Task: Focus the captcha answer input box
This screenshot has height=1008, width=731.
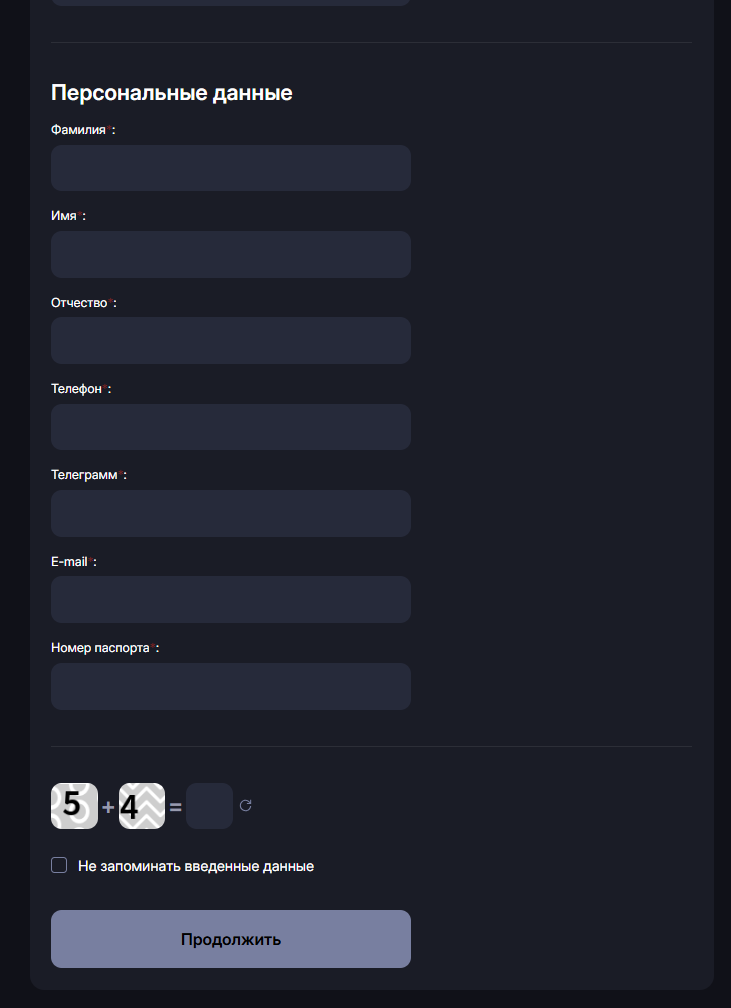Action: pos(209,806)
